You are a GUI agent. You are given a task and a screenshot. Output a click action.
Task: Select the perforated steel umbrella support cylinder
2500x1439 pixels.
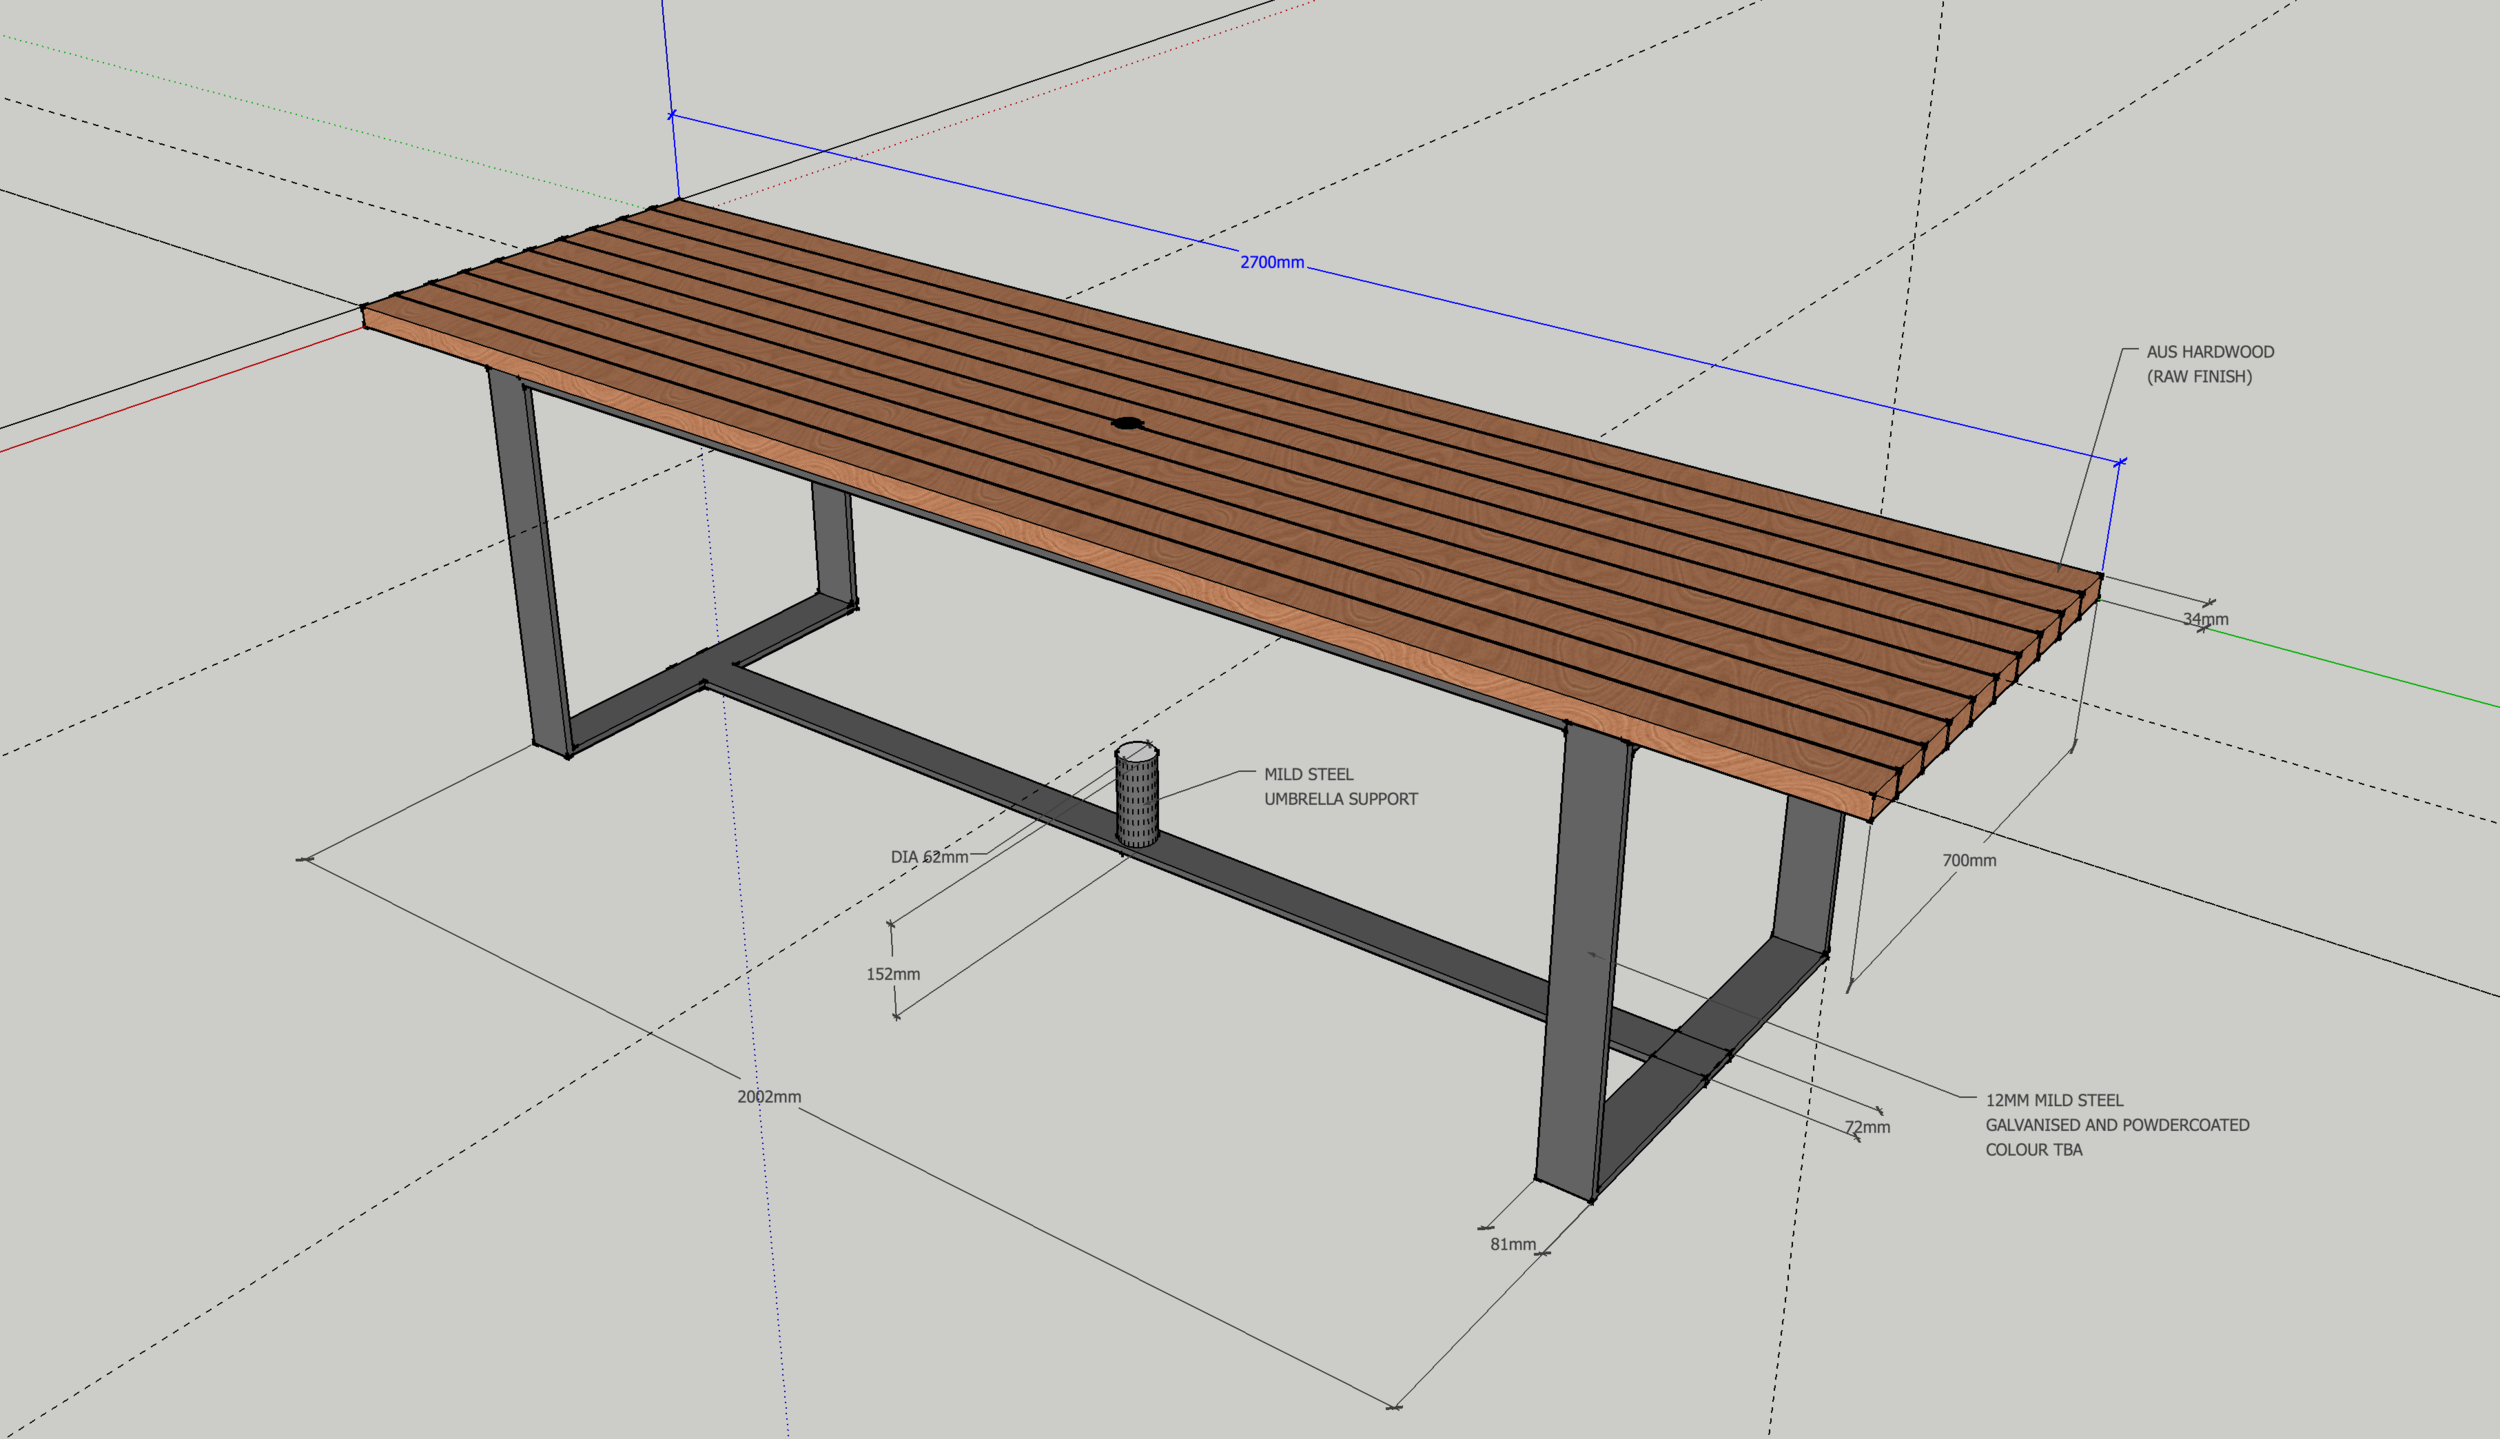click(1137, 795)
